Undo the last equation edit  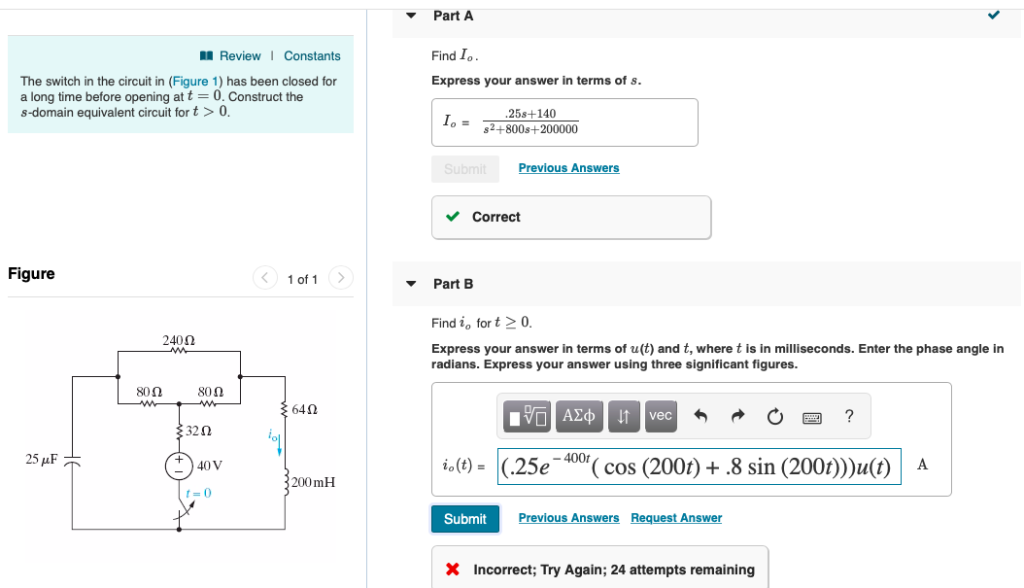click(701, 416)
